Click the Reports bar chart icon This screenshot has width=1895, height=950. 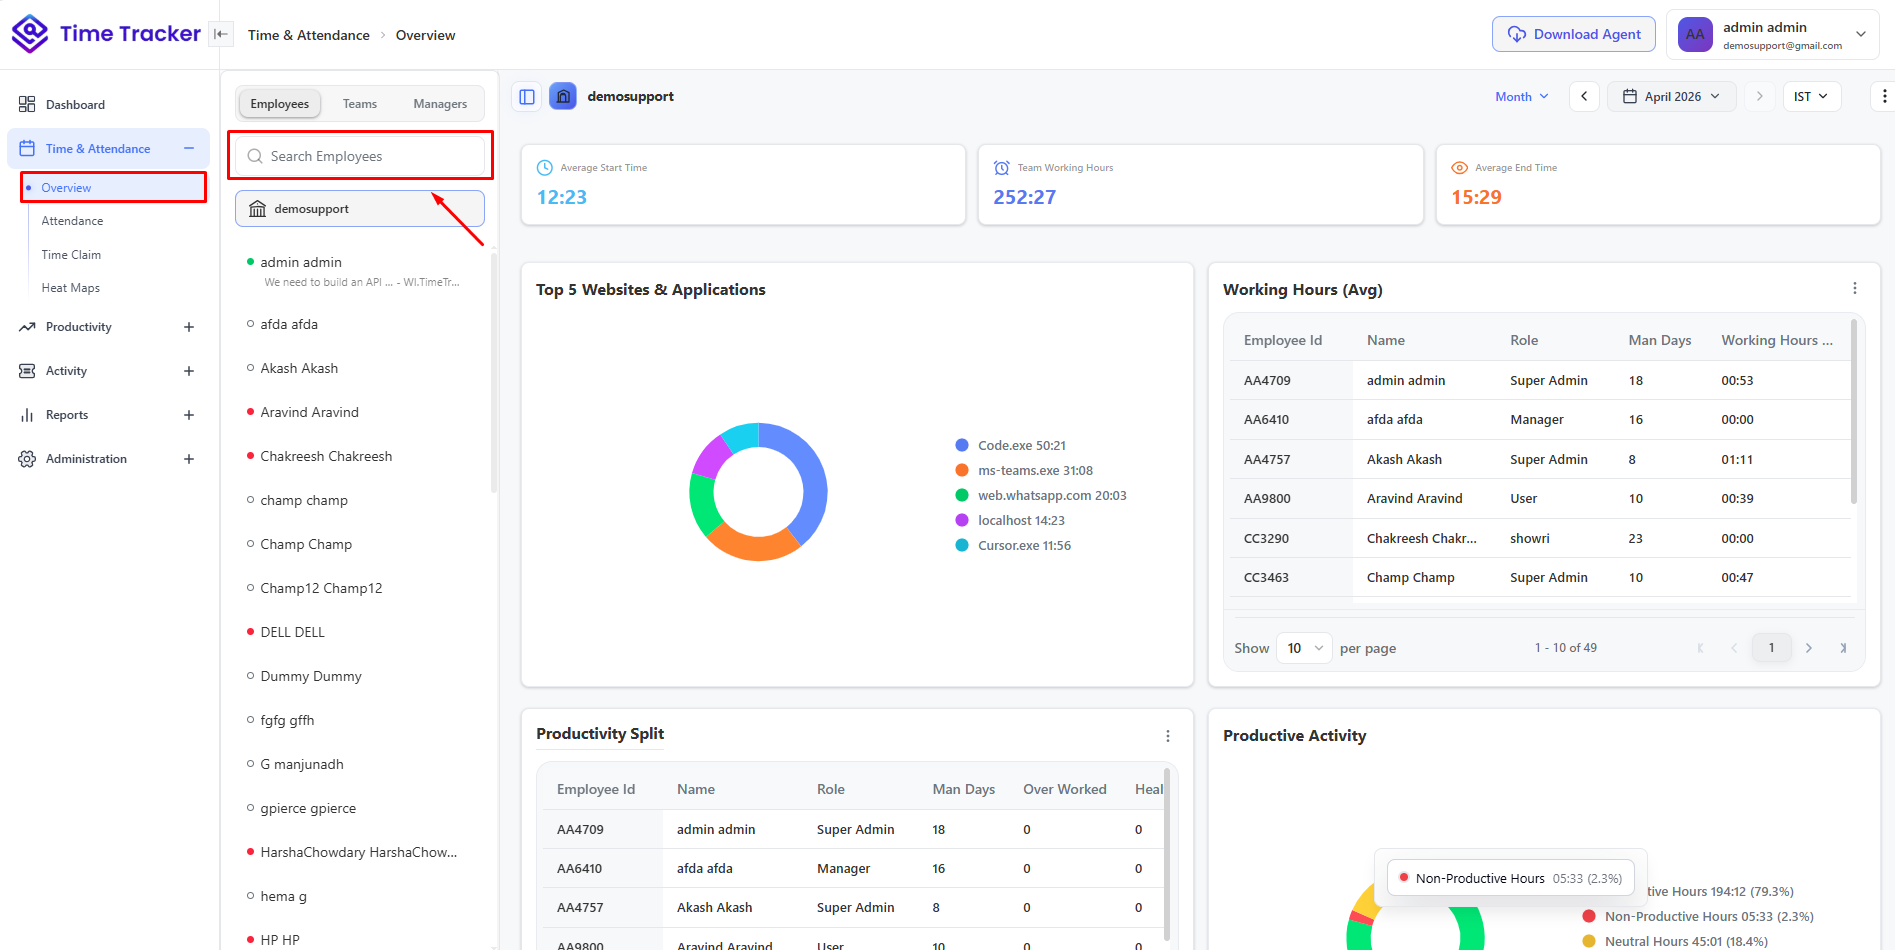(27, 415)
